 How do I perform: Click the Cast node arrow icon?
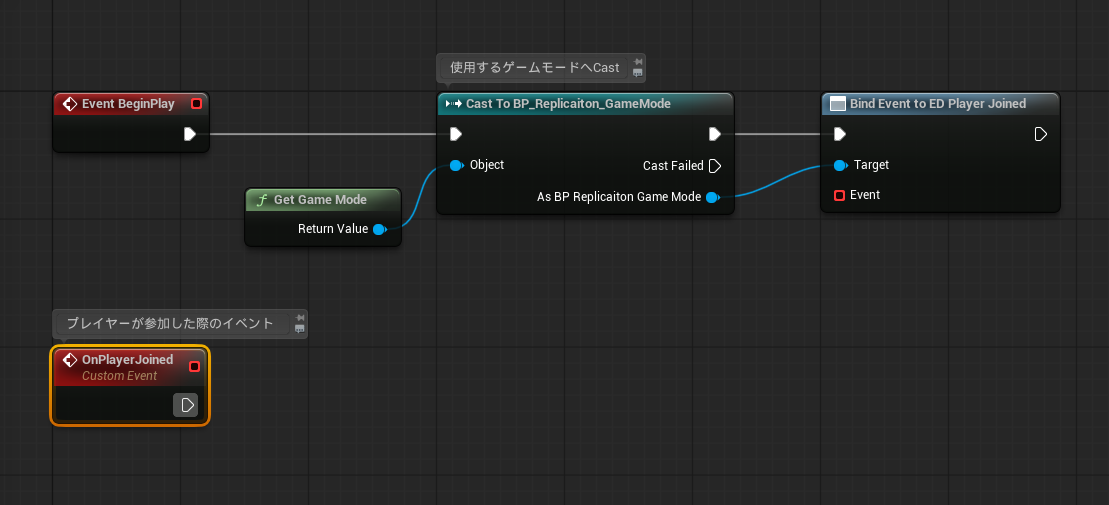[453, 104]
